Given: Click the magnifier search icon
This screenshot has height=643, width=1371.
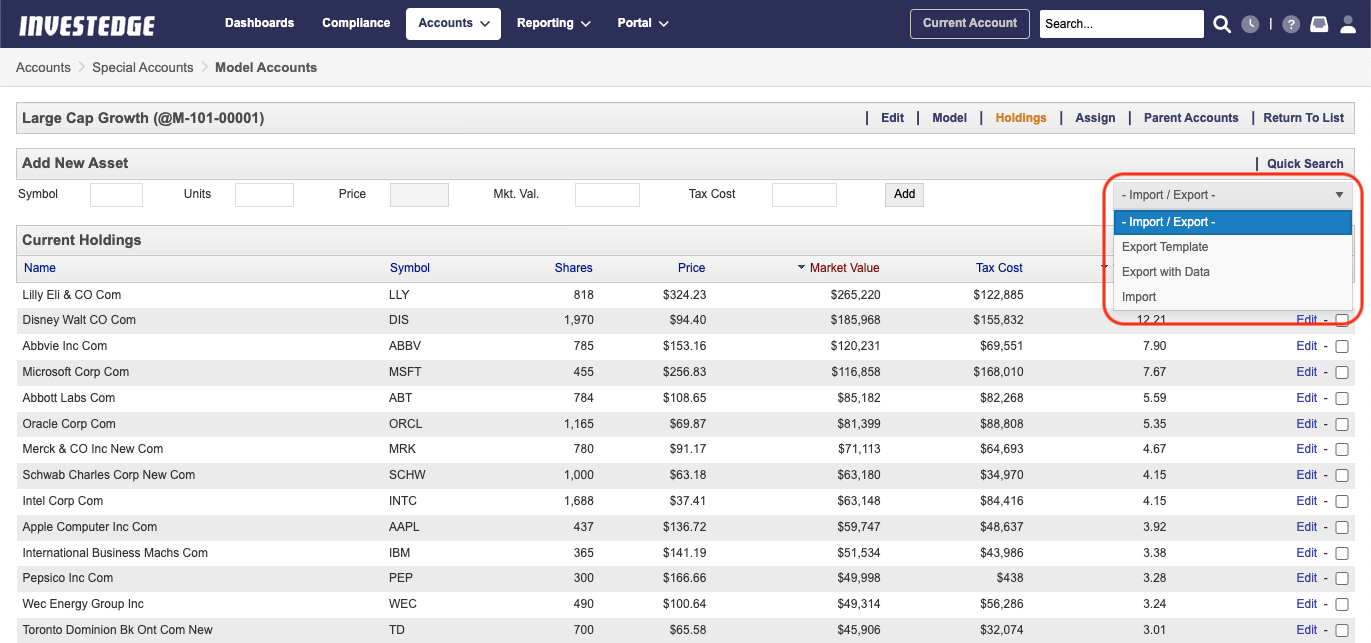Looking at the screenshot, I should (1222, 24).
